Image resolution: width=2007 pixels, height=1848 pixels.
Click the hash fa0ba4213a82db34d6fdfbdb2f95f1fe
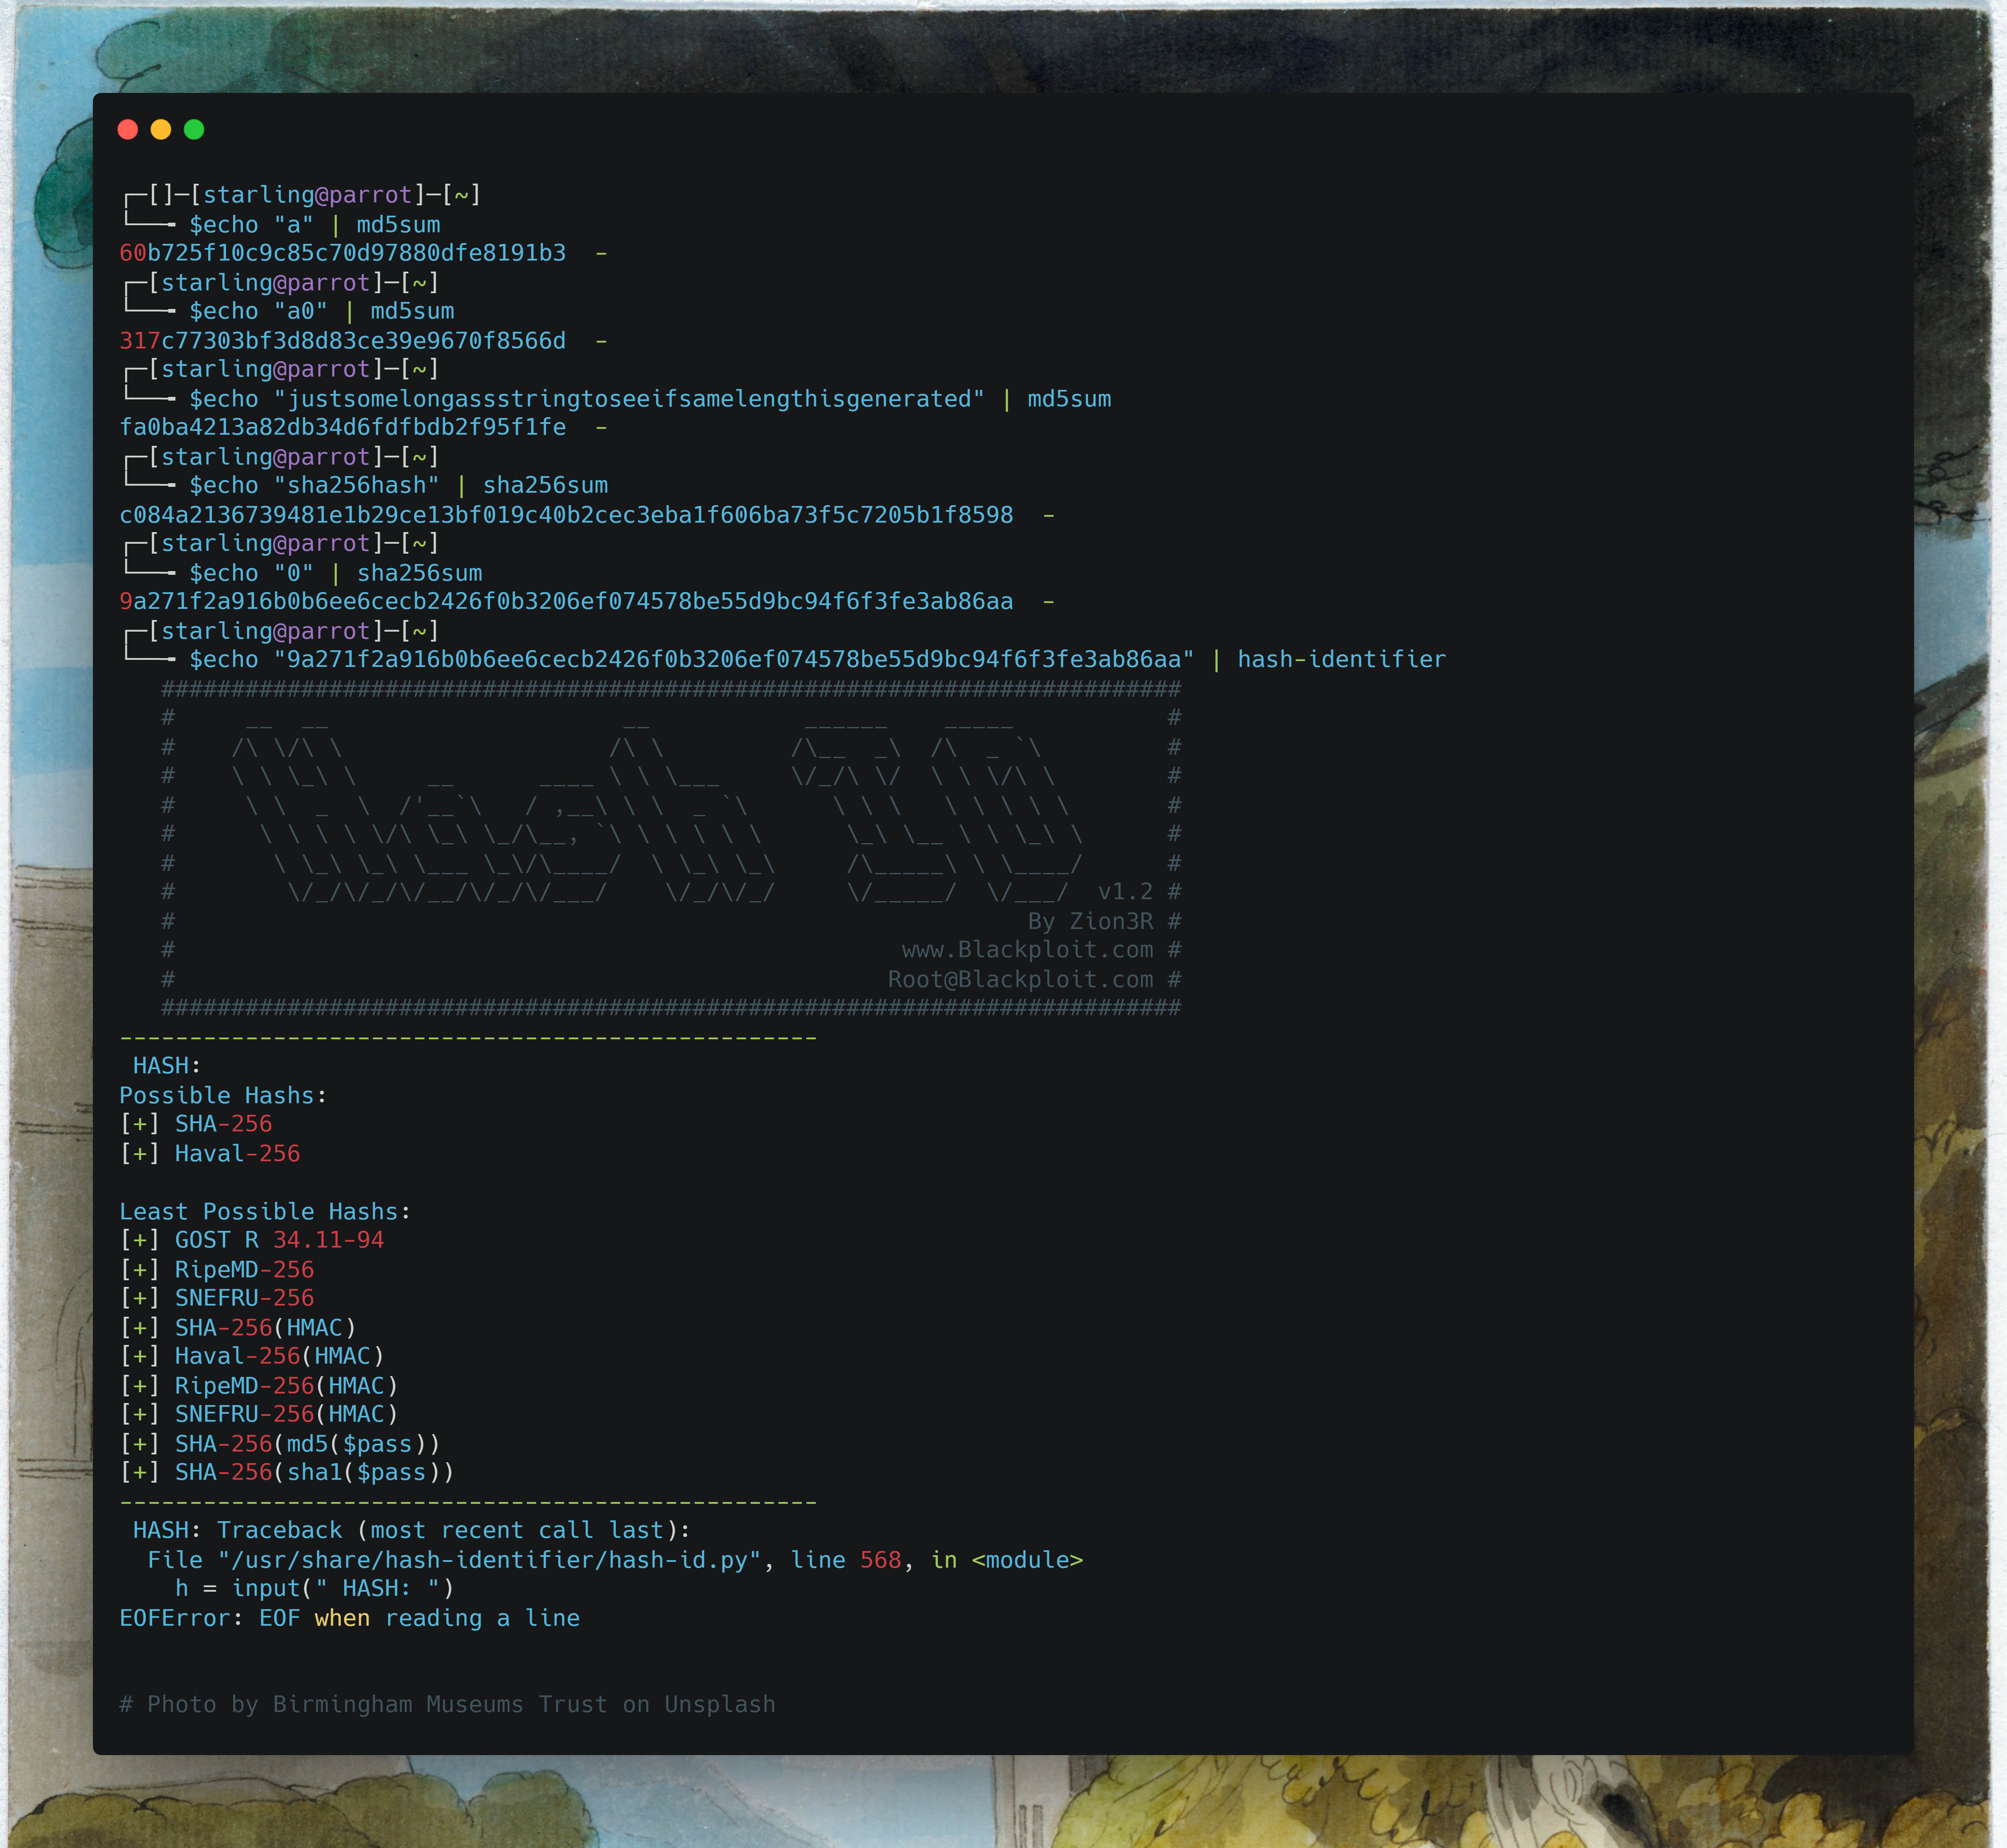(x=342, y=428)
